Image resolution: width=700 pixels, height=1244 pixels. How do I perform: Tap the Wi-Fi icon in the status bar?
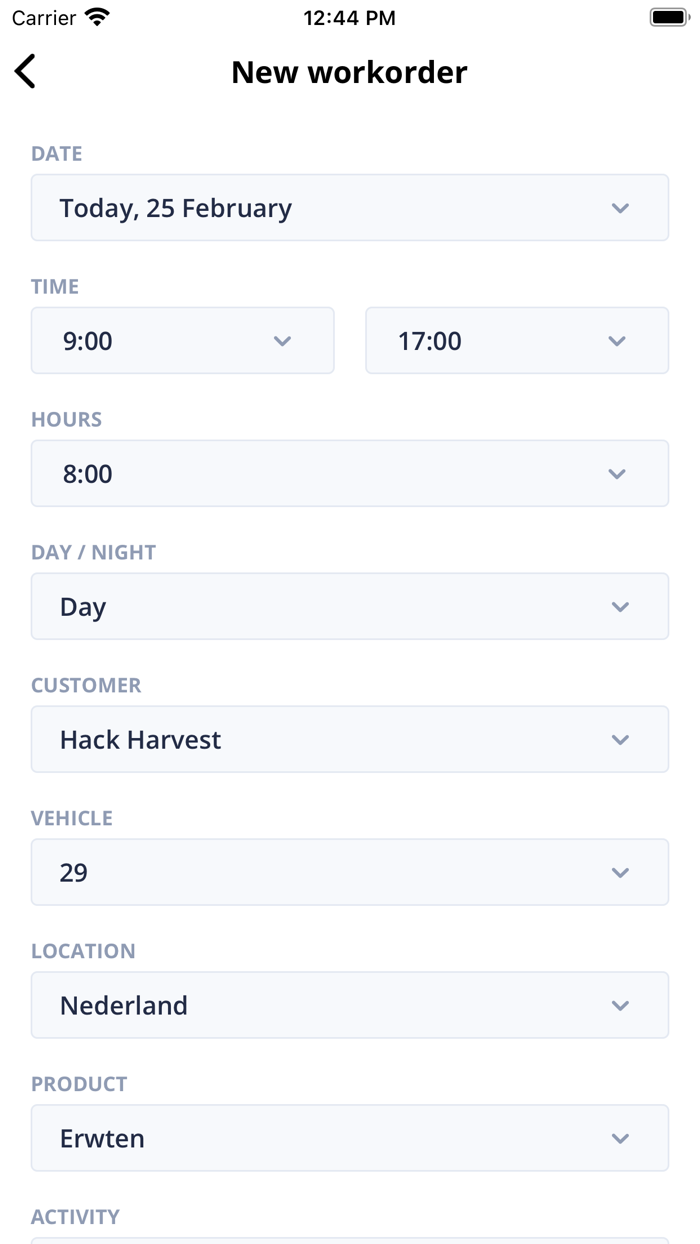coord(95,16)
